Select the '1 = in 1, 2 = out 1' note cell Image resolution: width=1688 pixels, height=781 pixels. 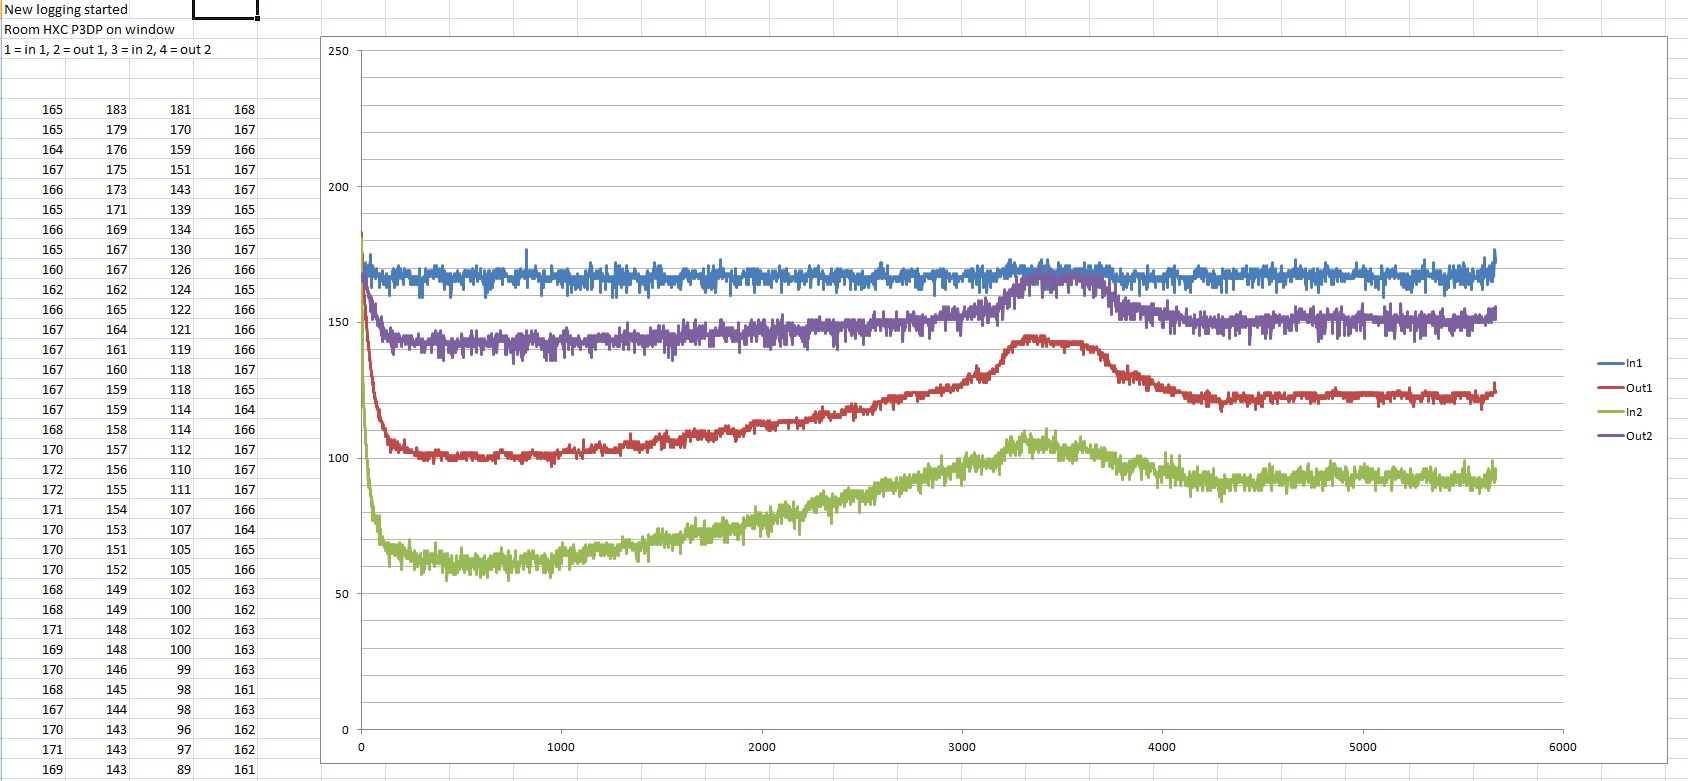pos(108,49)
